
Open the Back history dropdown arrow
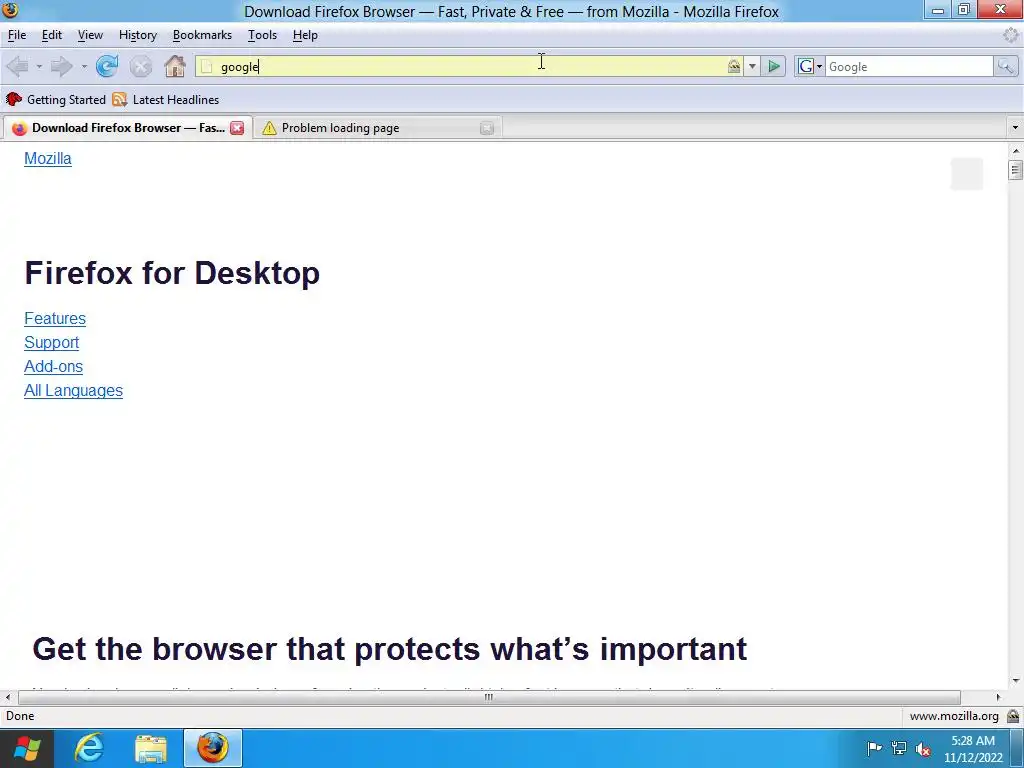pos(39,67)
